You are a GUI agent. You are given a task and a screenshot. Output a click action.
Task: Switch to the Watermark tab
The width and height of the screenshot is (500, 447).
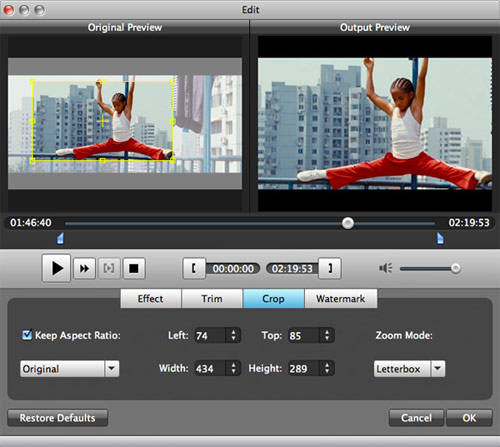coord(341,299)
